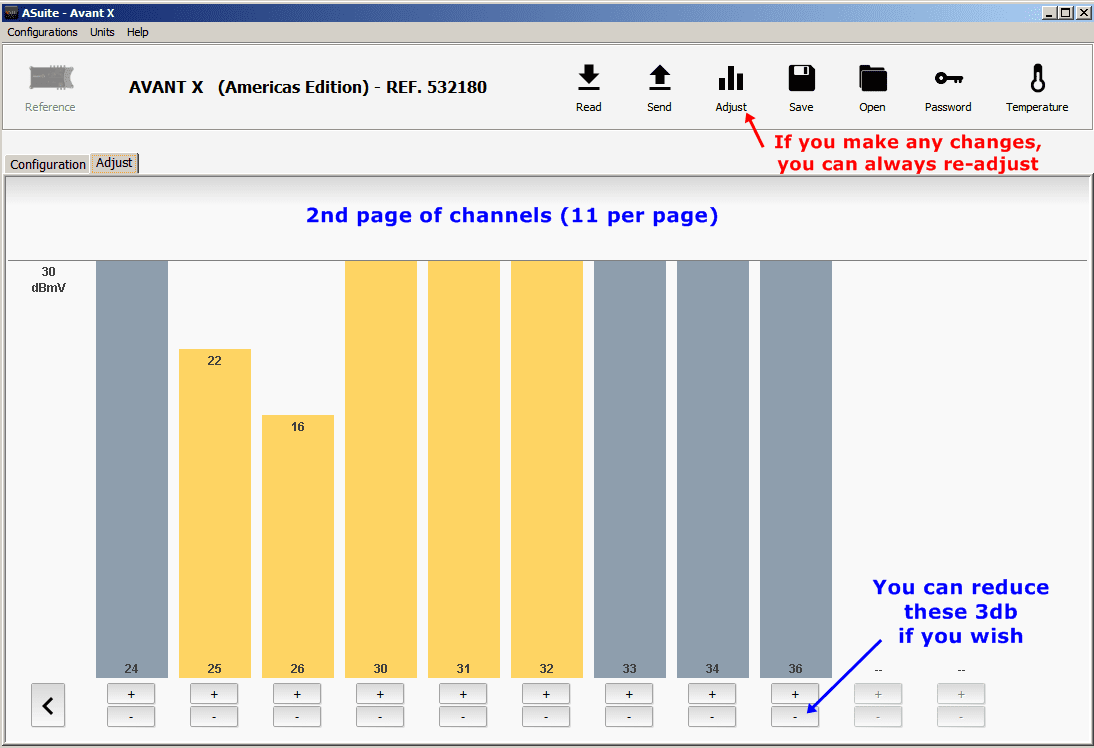Show Temperature with the thermometer icon

(1037, 78)
